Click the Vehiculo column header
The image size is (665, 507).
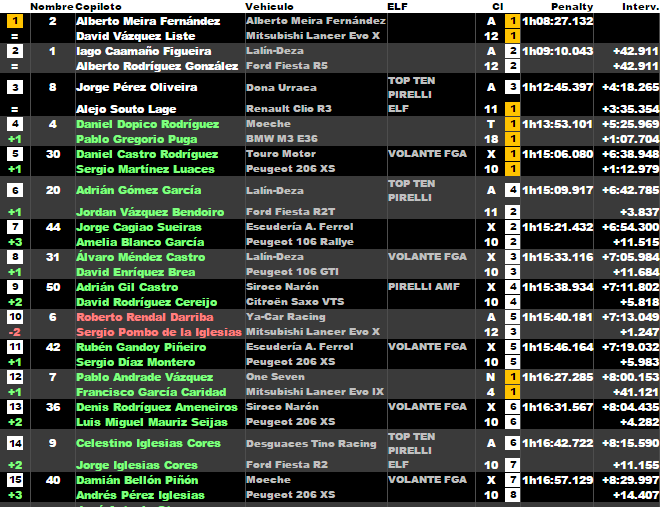pyautogui.click(x=269, y=7)
